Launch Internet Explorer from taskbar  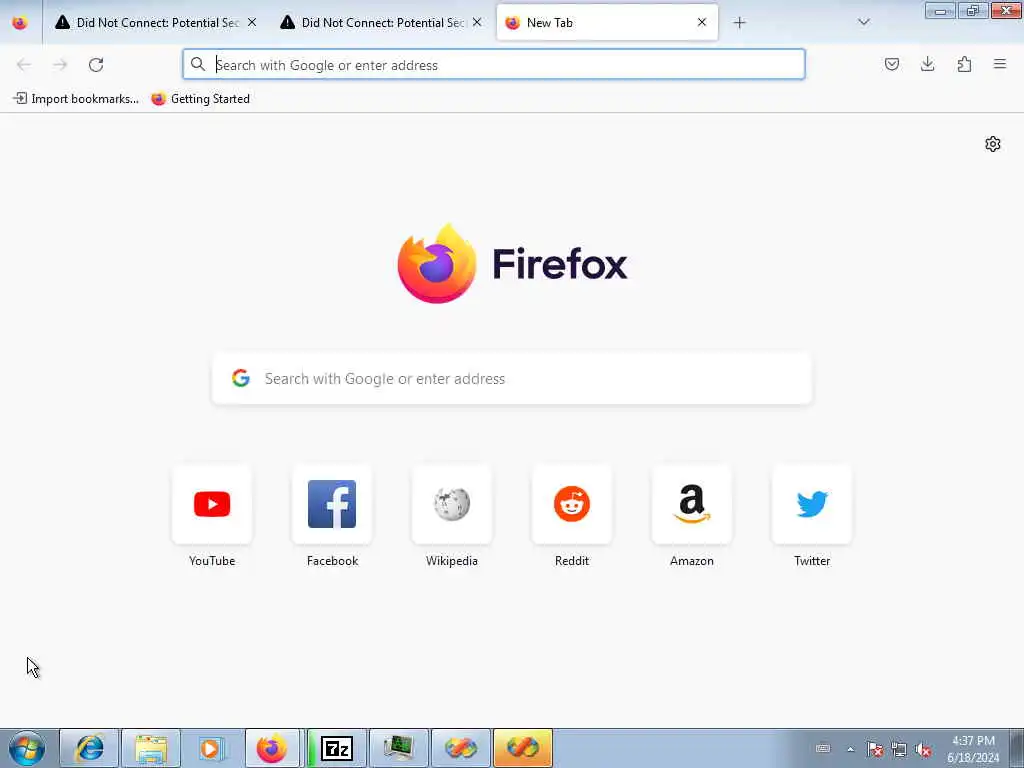(89, 748)
